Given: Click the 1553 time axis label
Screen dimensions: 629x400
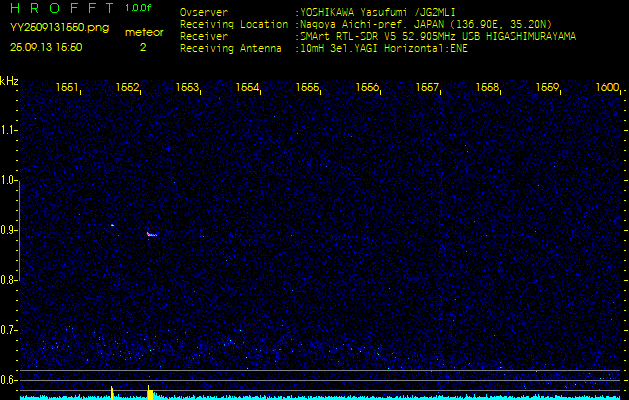Looking at the screenshot, I should click(187, 87).
